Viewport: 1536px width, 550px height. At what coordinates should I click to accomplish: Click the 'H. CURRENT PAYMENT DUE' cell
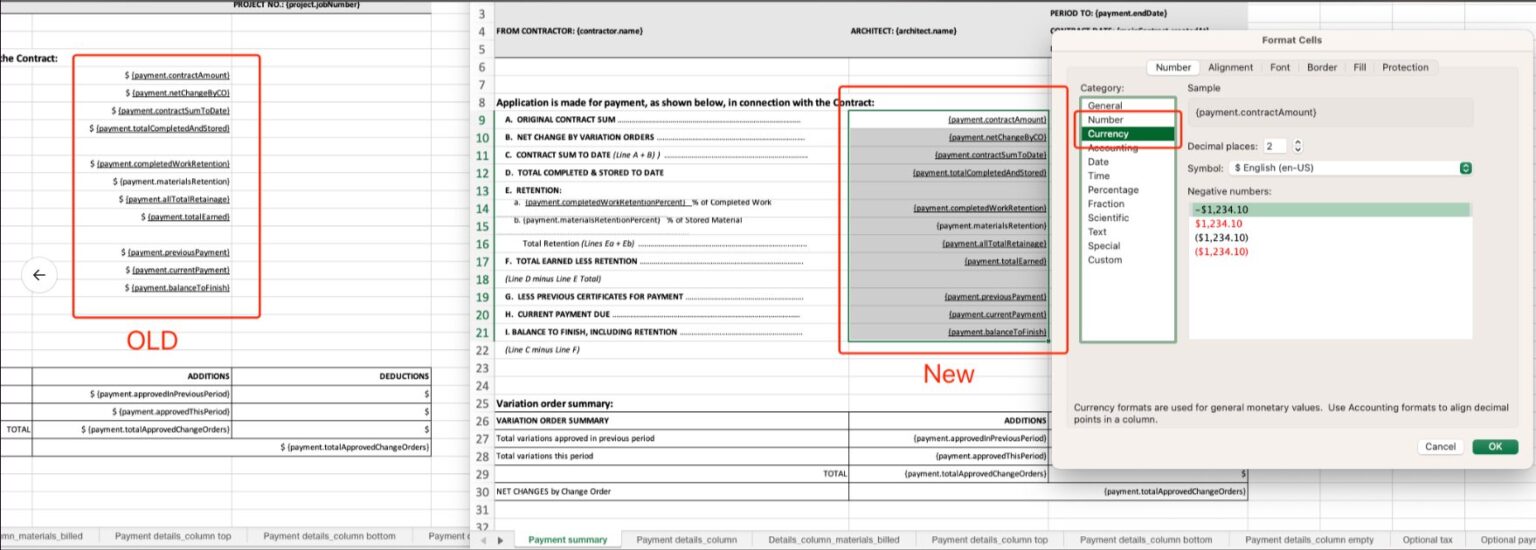click(x=671, y=314)
